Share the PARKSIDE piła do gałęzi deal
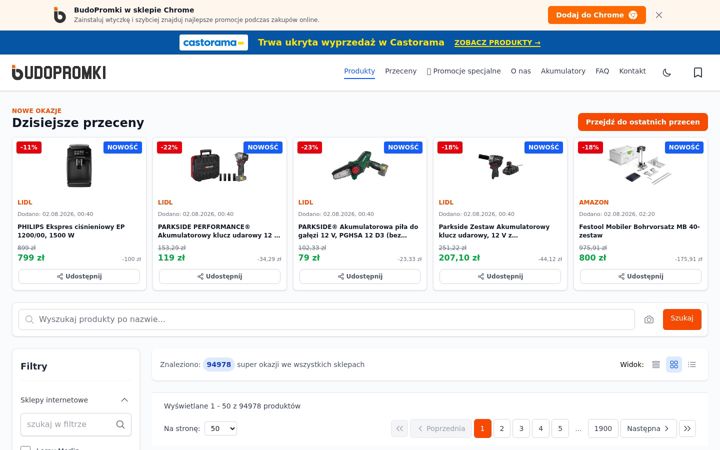The width and height of the screenshot is (720, 450). coord(360,276)
